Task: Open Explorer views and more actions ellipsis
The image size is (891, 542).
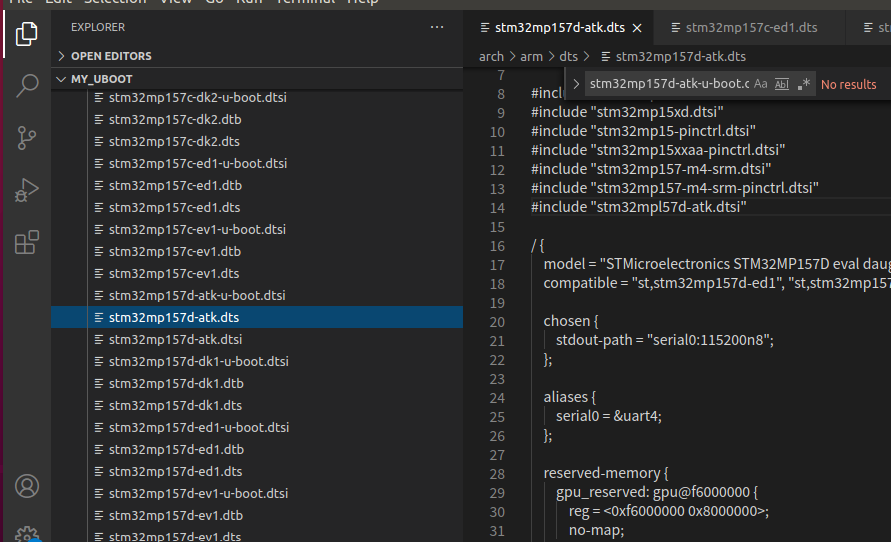Action: tap(436, 27)
